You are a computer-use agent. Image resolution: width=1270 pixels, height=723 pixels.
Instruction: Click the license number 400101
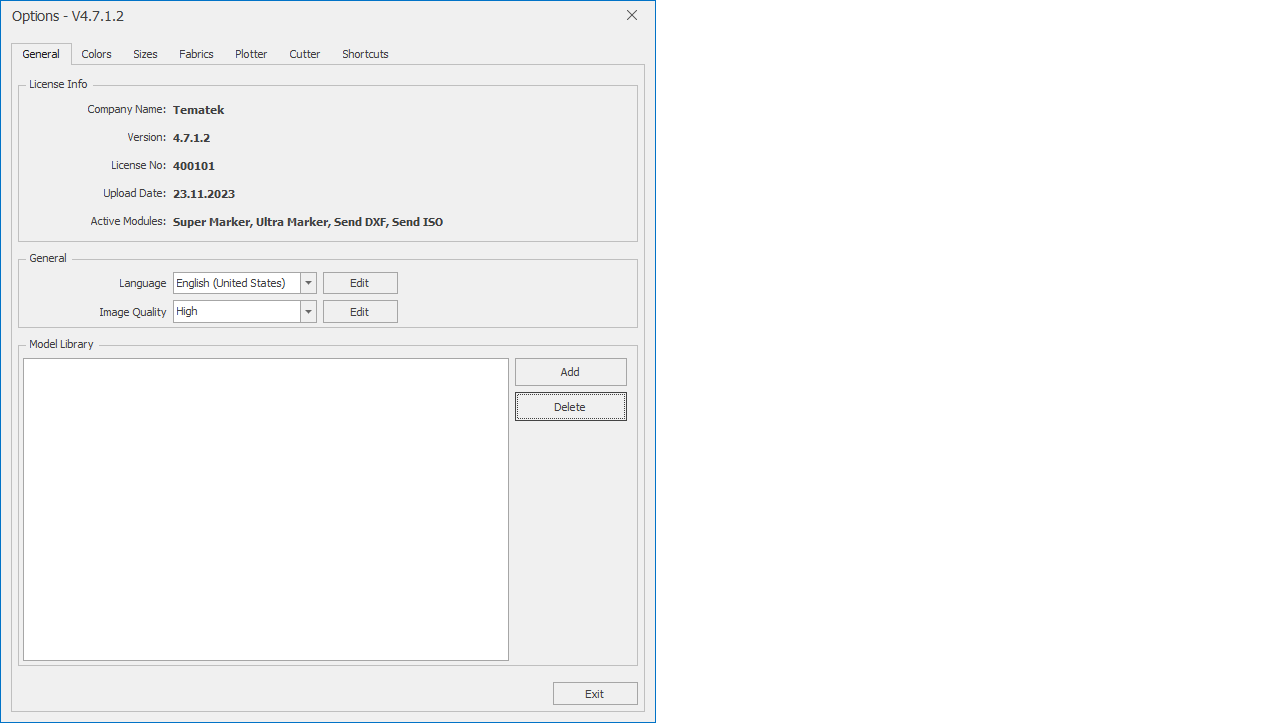click(x=194, y=166)
